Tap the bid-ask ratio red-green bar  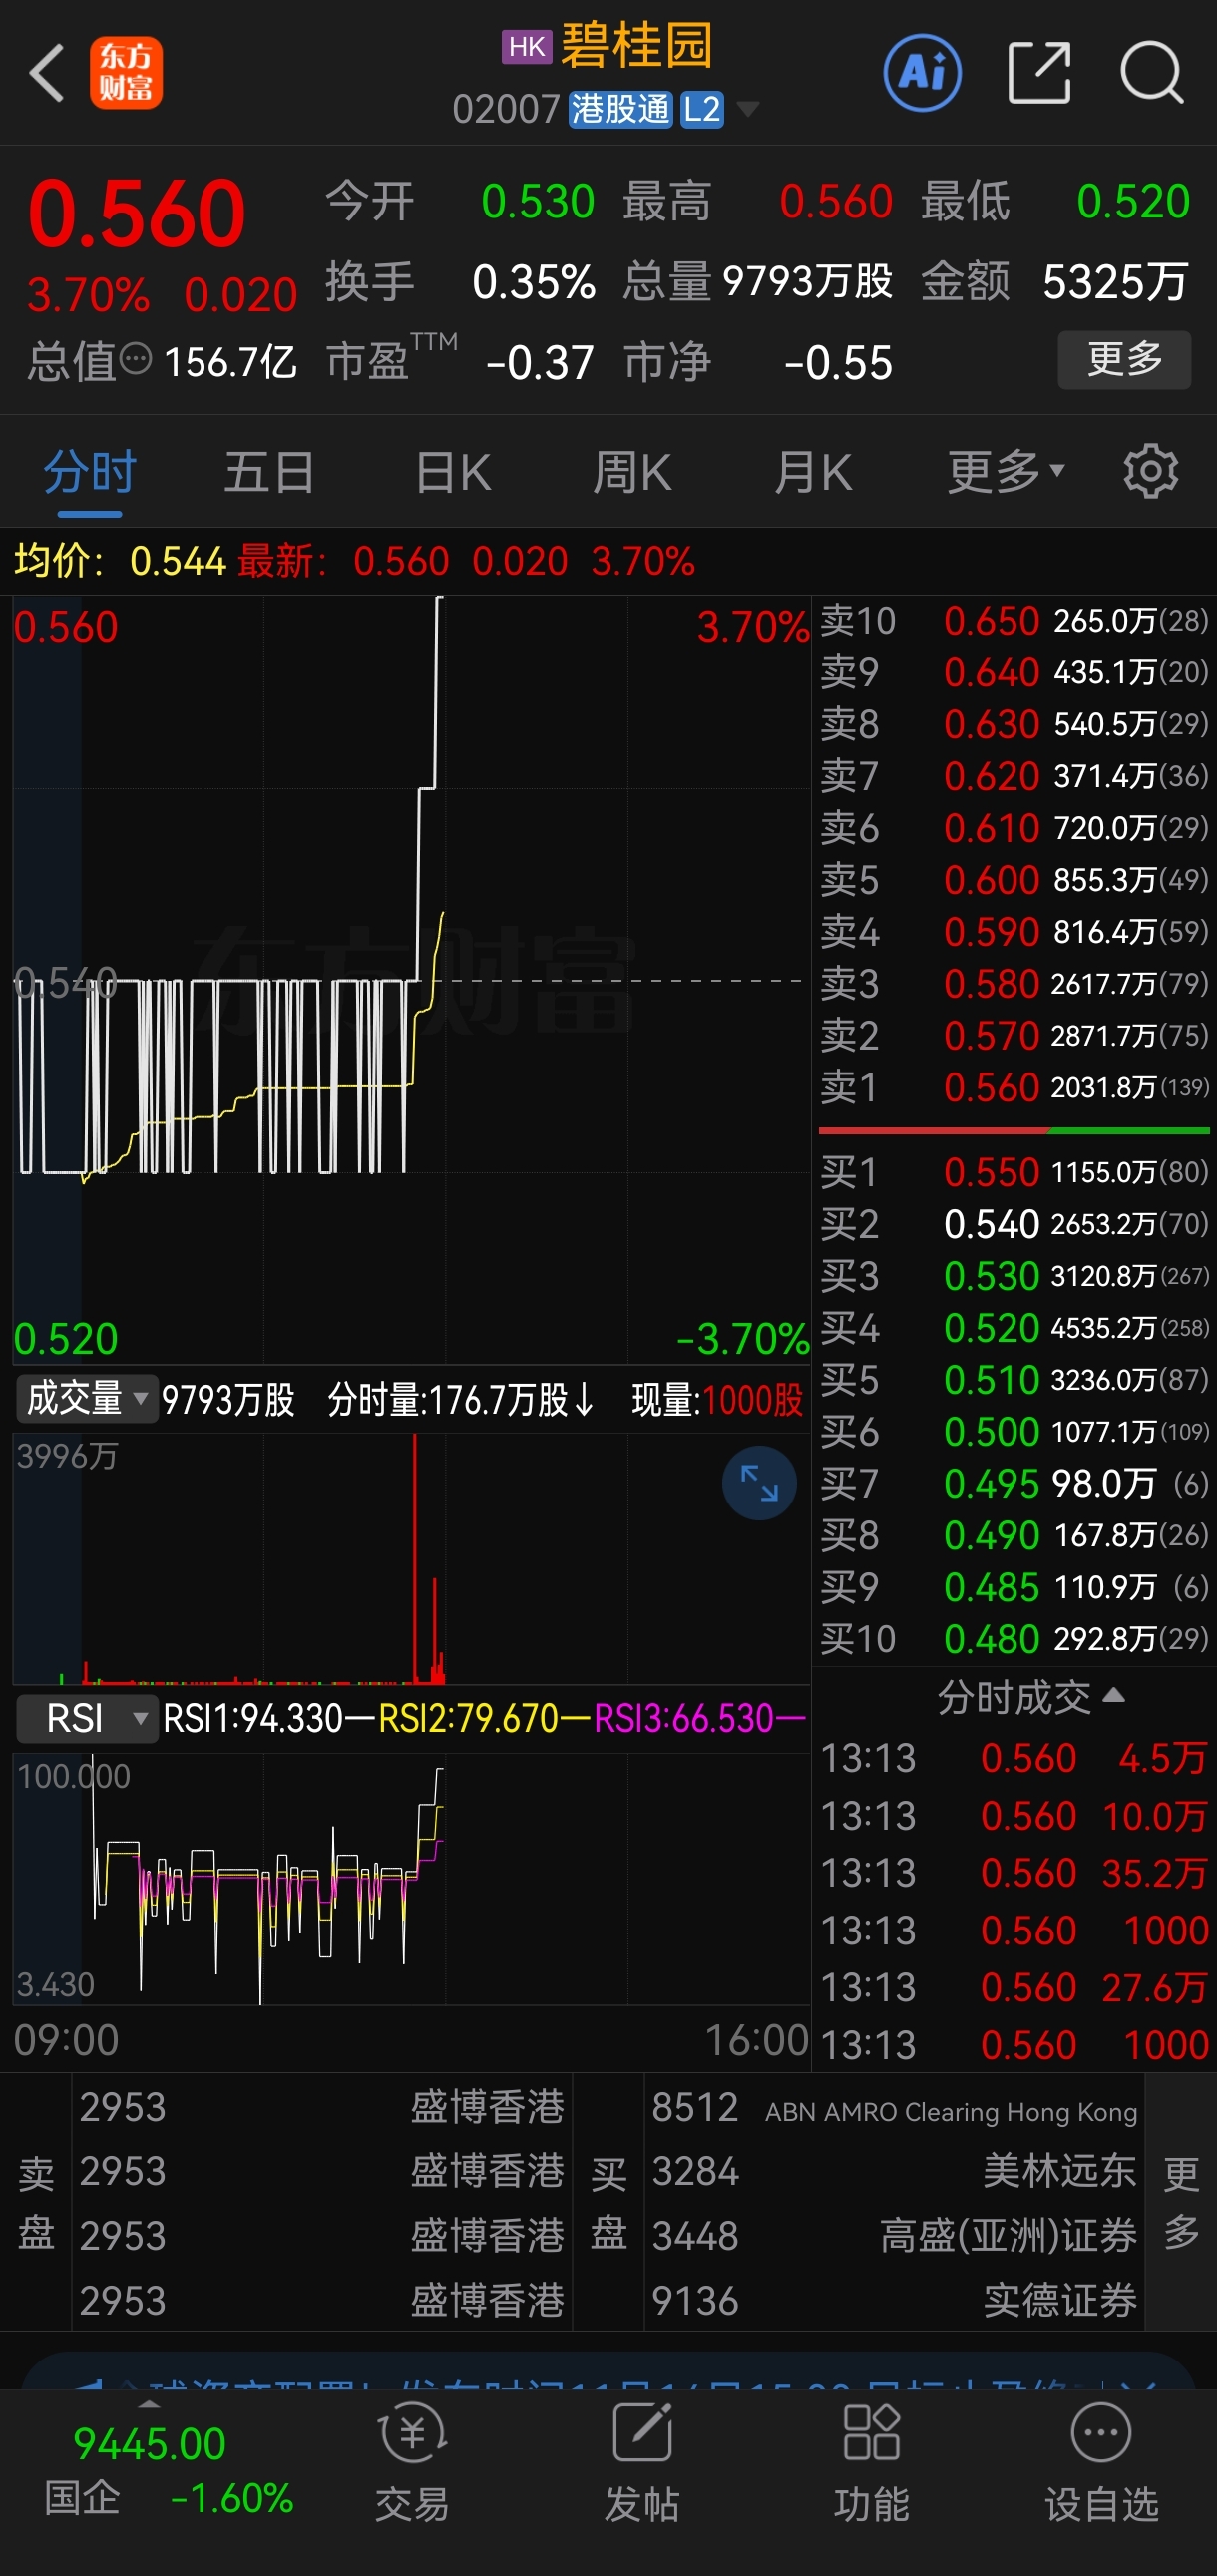(1014, 1131)
